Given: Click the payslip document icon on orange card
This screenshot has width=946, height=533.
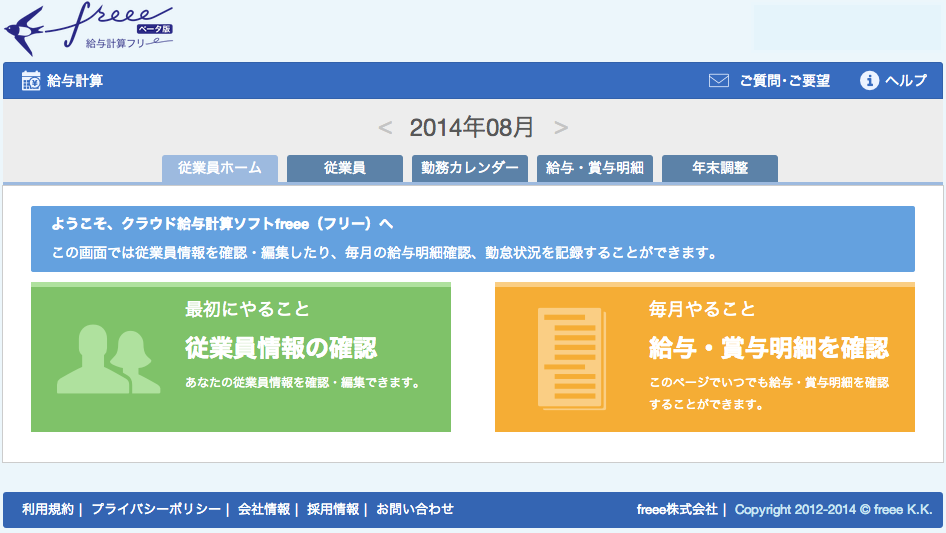Looking at the screenshot, I should tap(571, 357).
